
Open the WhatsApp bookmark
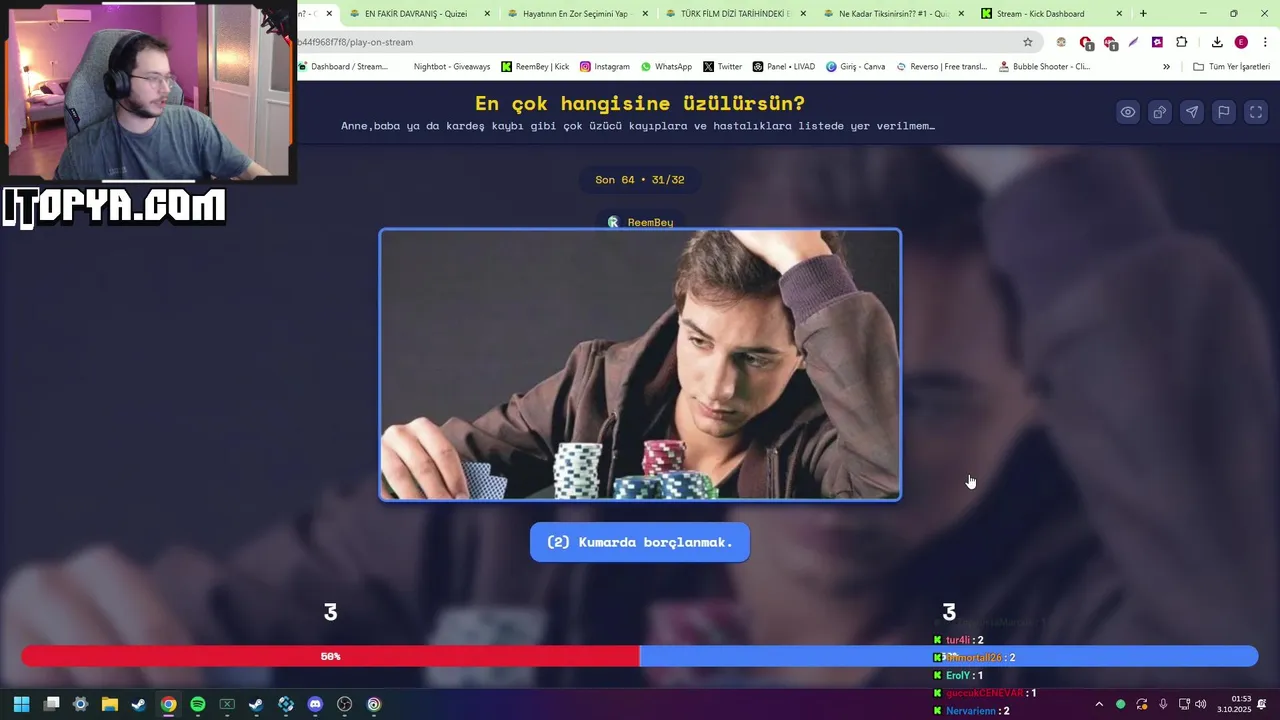point(666,67)
